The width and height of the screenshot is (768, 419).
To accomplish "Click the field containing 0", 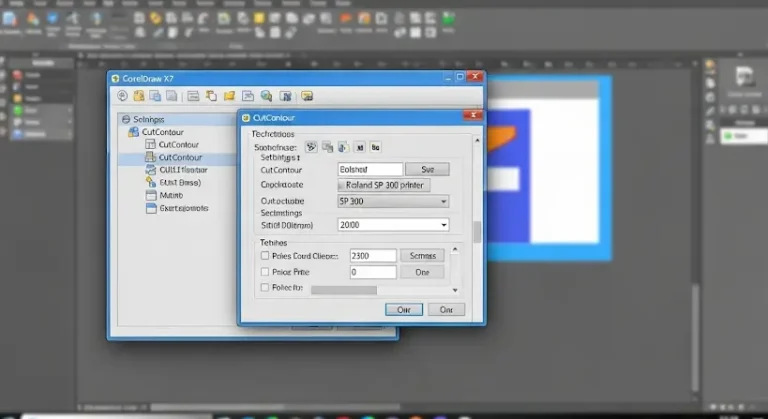I will coord(373,272).
